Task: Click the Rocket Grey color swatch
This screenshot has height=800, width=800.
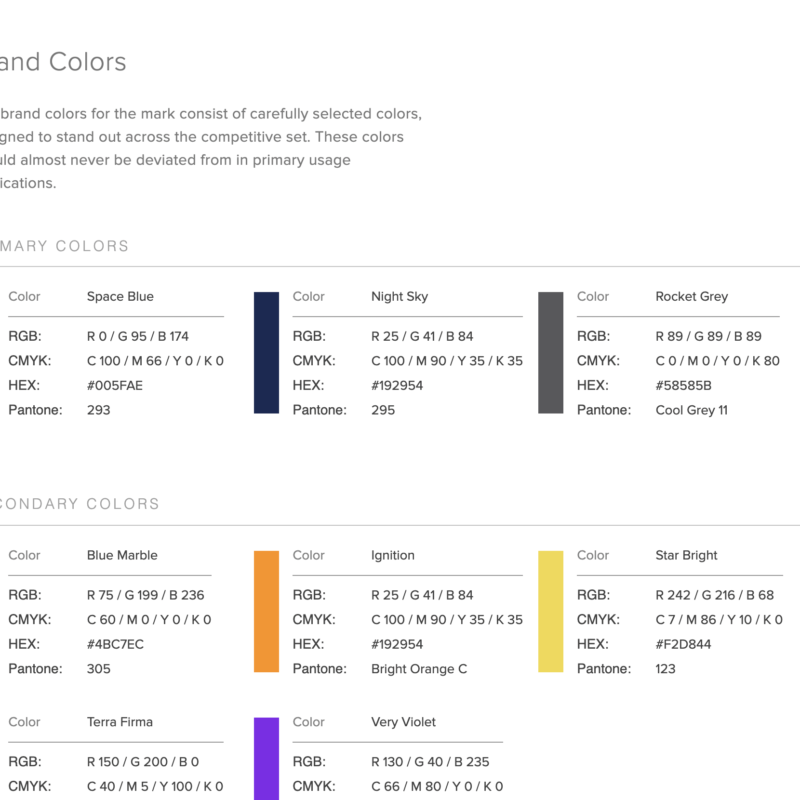Action: coord(551,353)
